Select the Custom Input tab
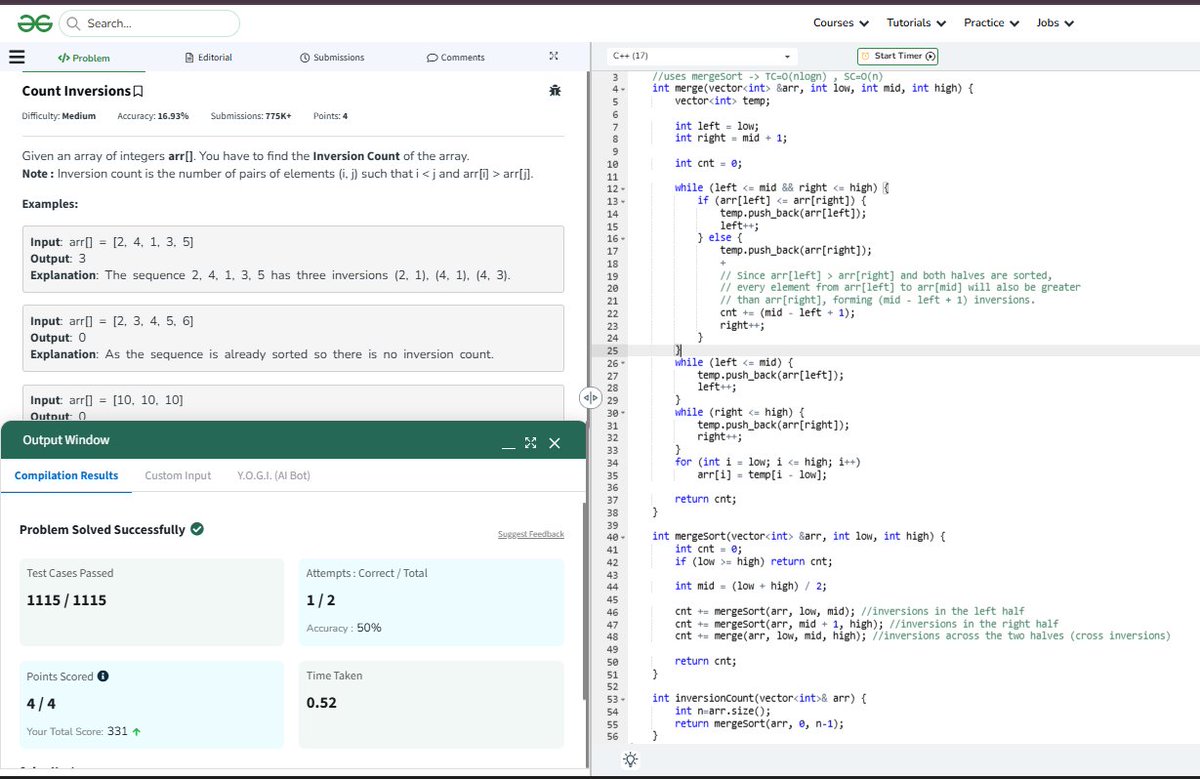 pos(178,475)
